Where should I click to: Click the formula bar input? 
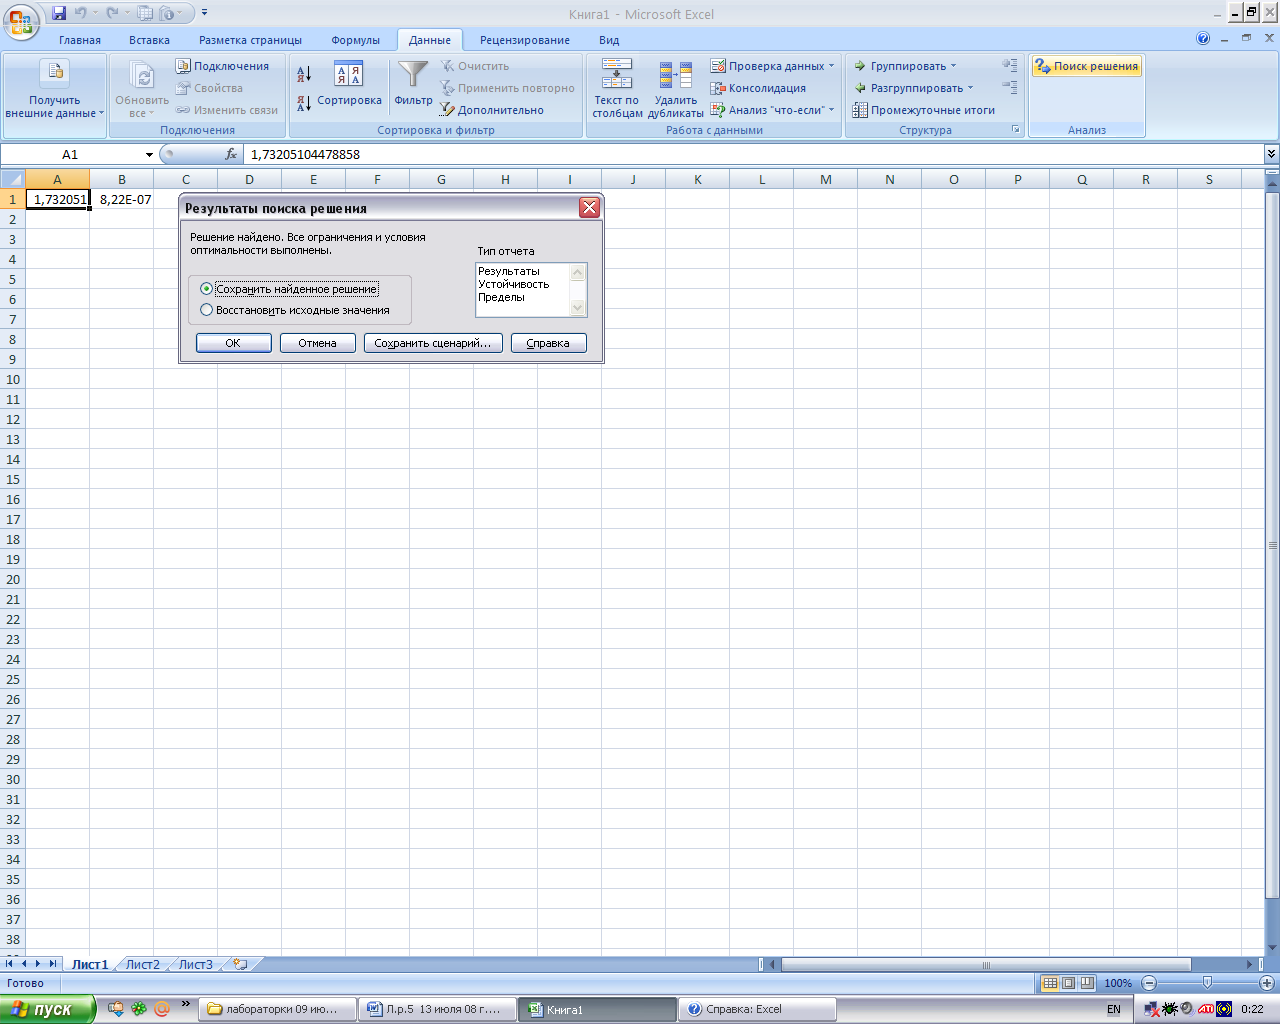tap(754, 154)
